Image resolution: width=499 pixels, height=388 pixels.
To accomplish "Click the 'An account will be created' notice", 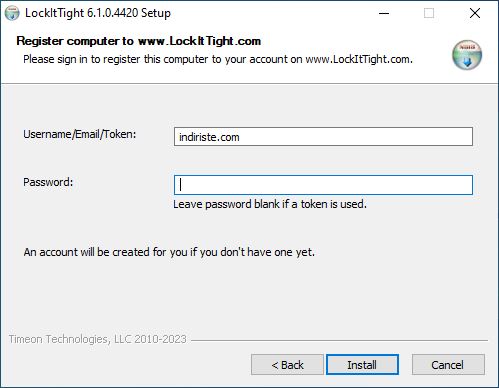I will pos(169,252).
